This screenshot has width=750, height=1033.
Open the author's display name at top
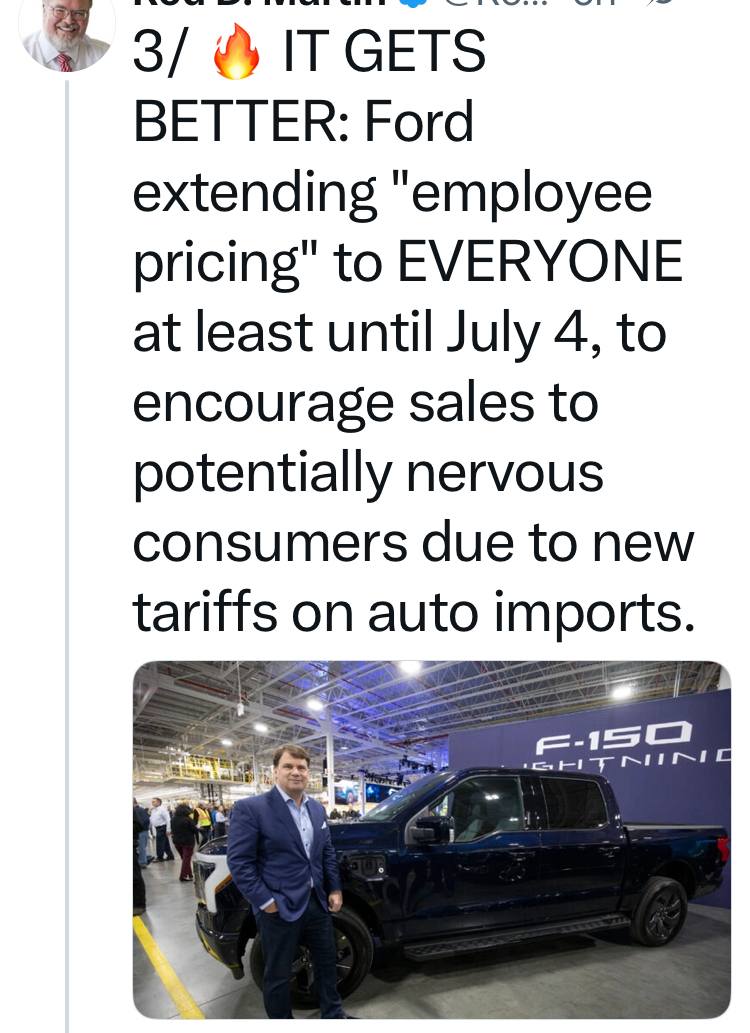[260, 3]
